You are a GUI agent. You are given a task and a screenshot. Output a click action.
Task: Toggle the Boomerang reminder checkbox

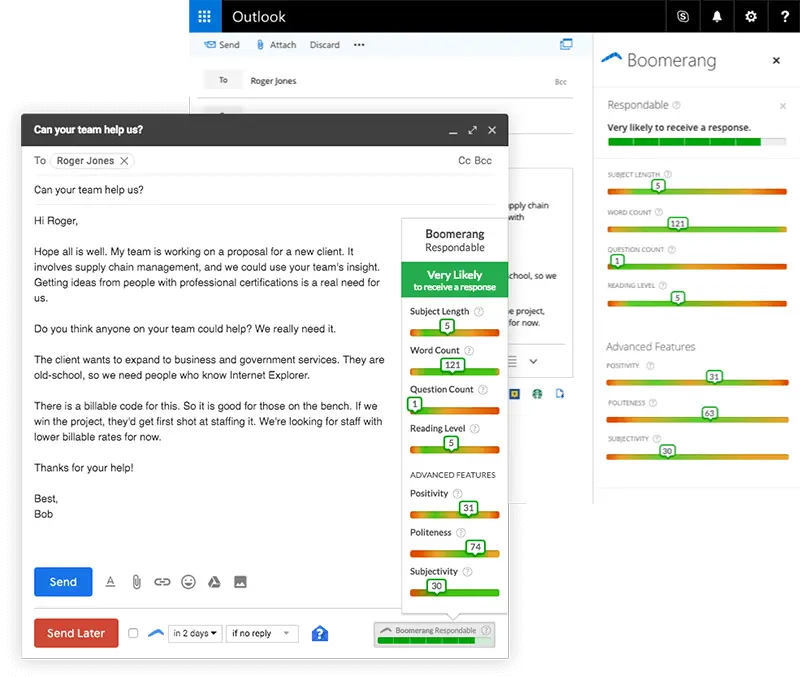coord(133,633)
